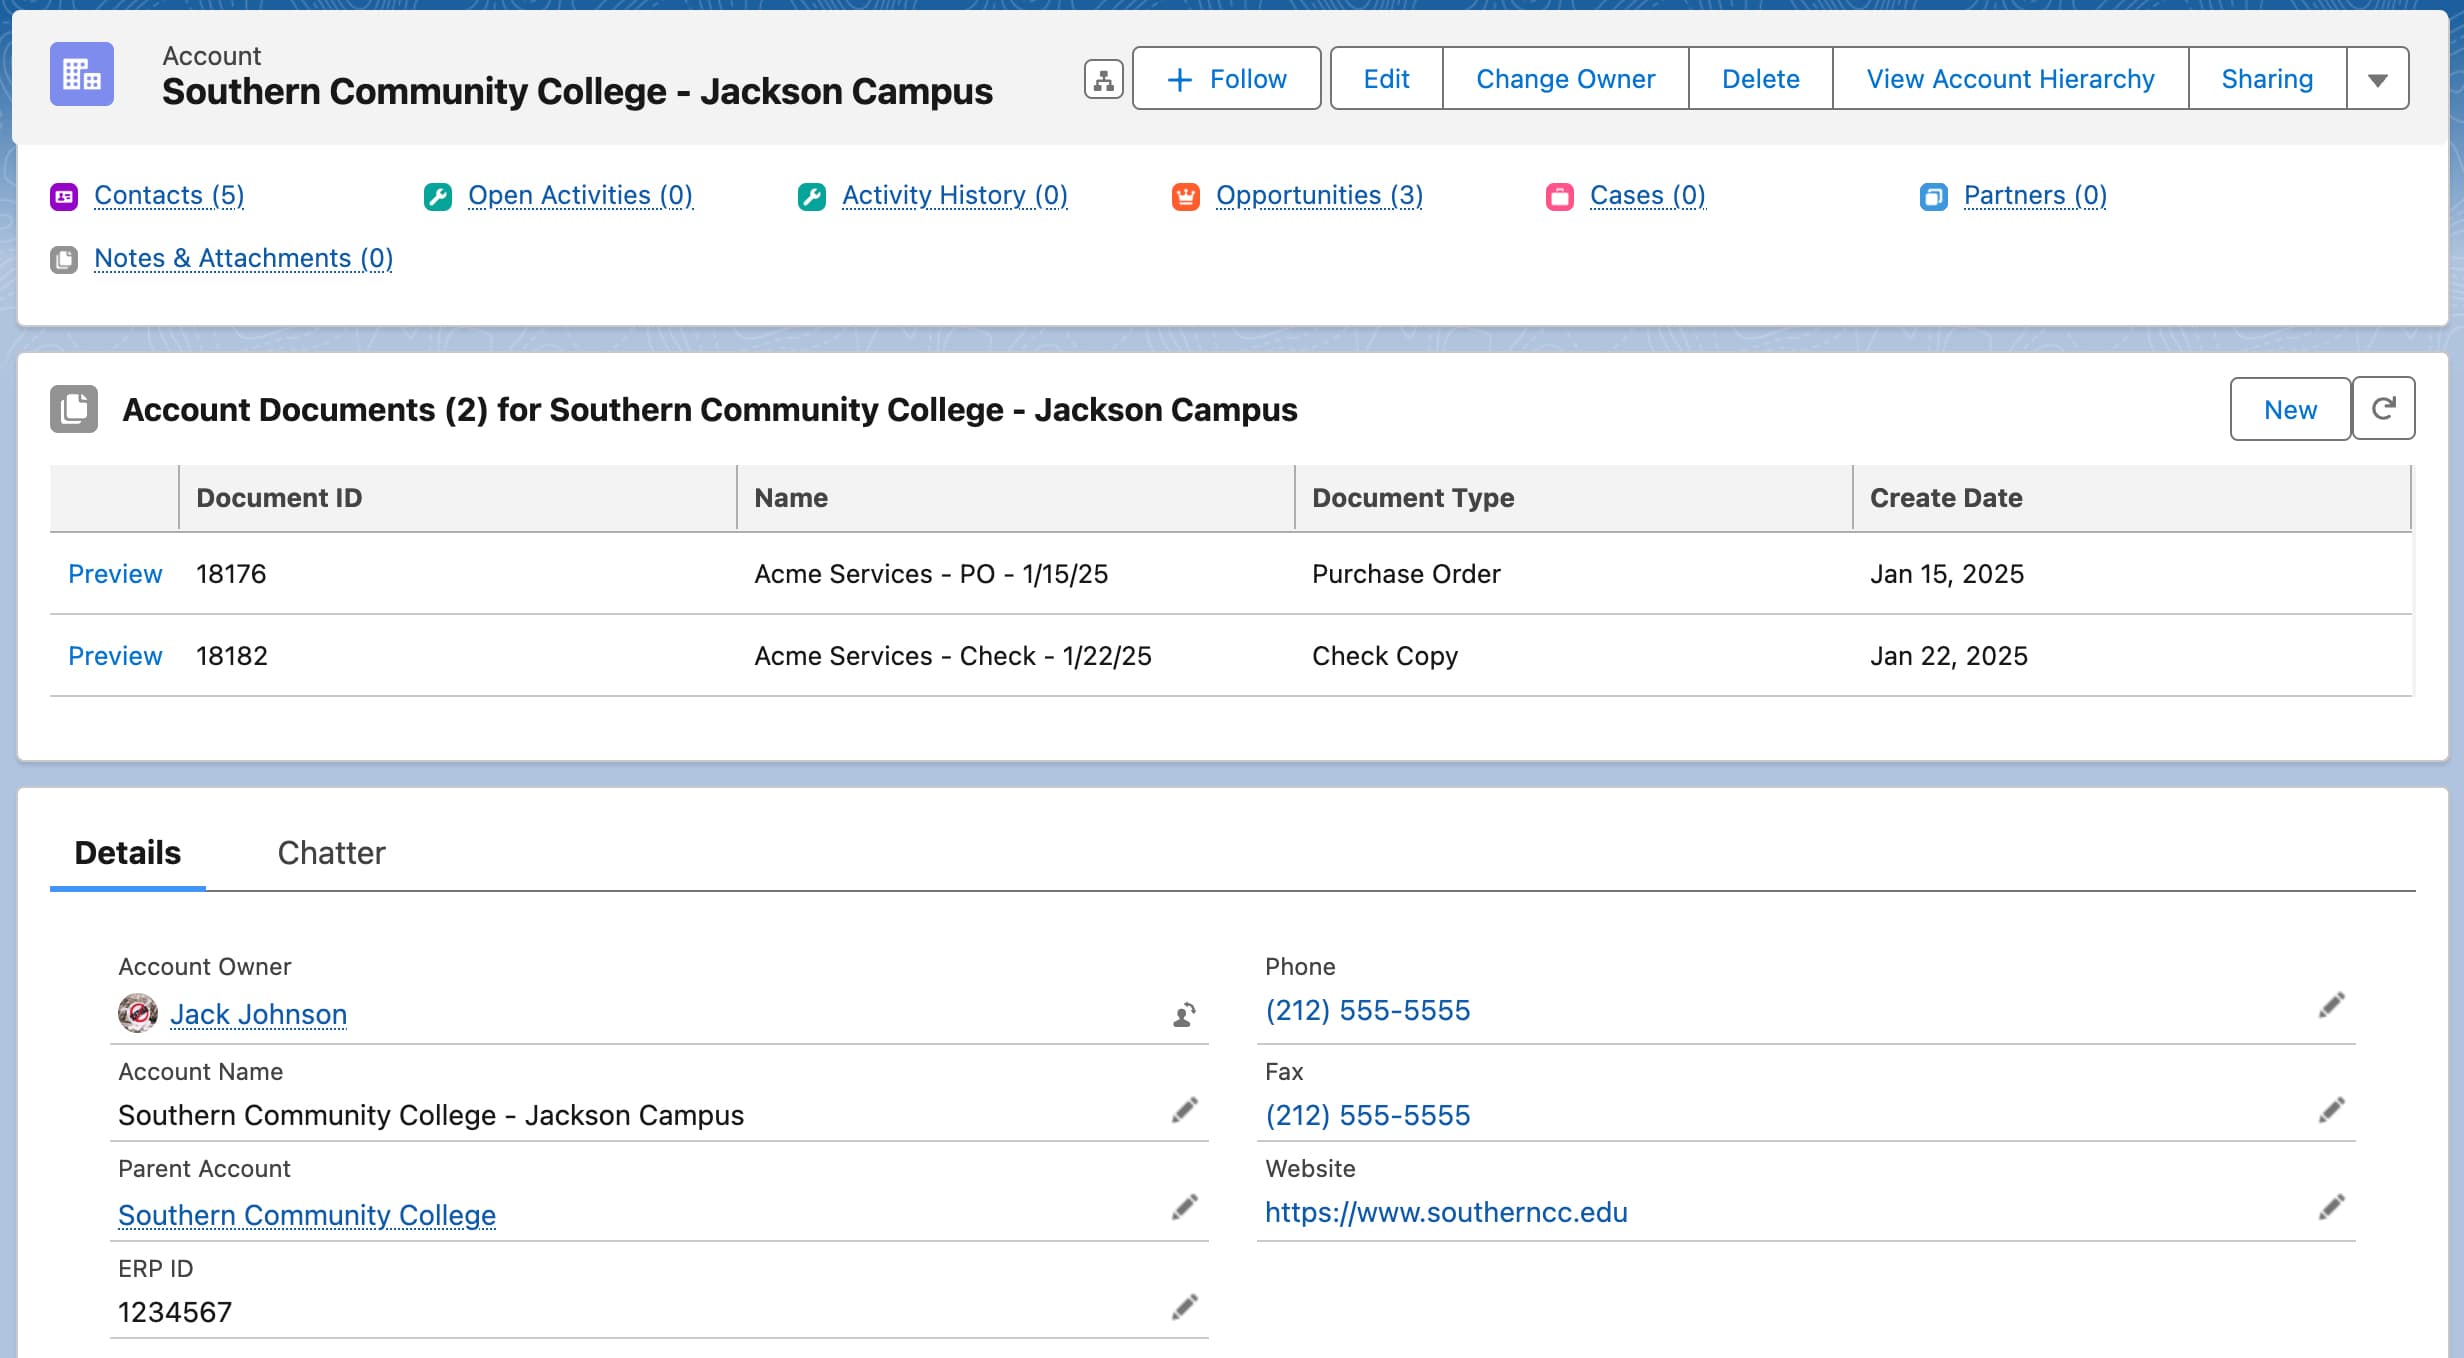Click the Cases briefcase icon

coord(1560,197)
